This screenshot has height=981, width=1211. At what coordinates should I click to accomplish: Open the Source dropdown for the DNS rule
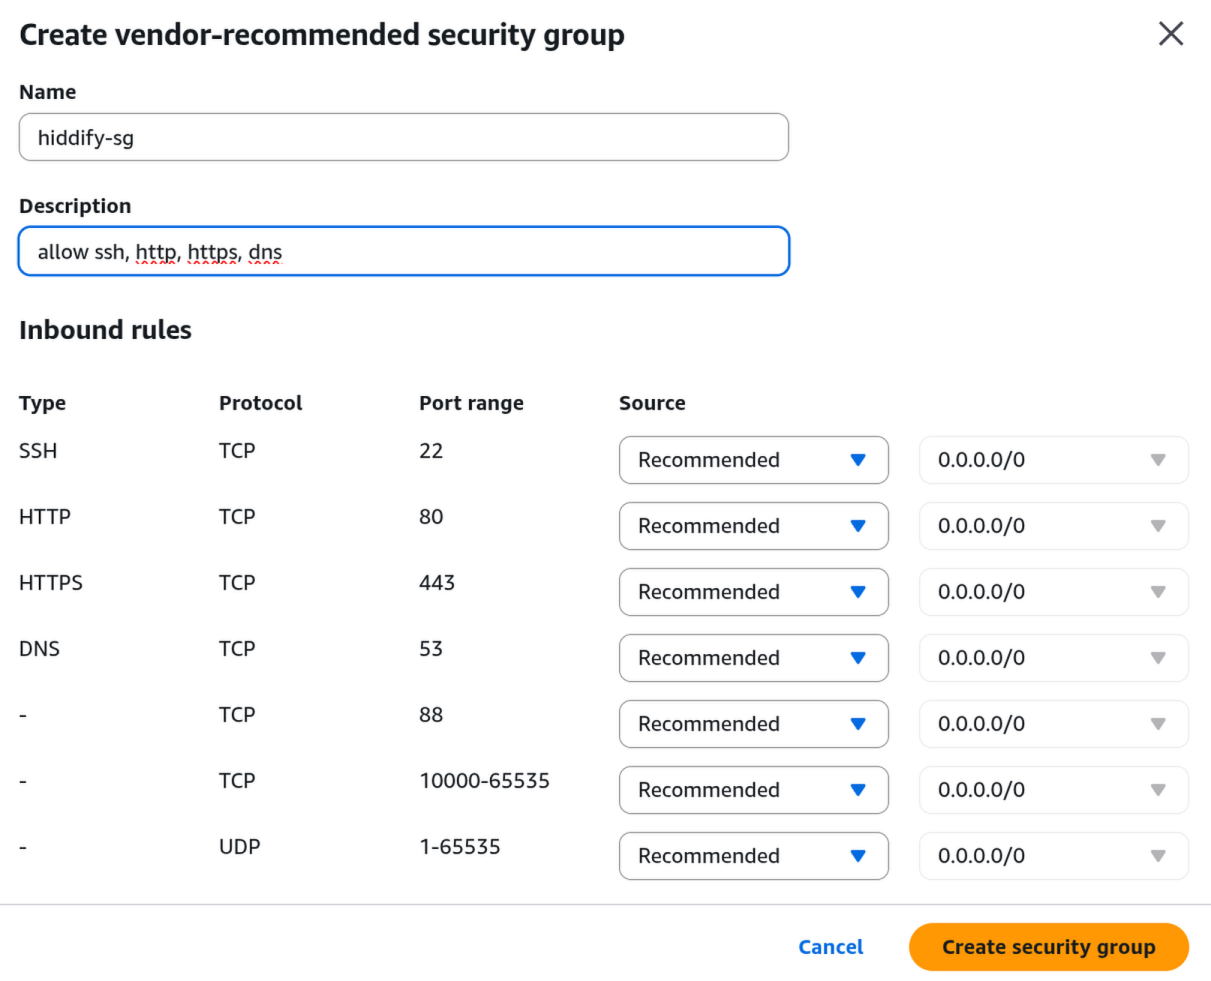[753, 658]
